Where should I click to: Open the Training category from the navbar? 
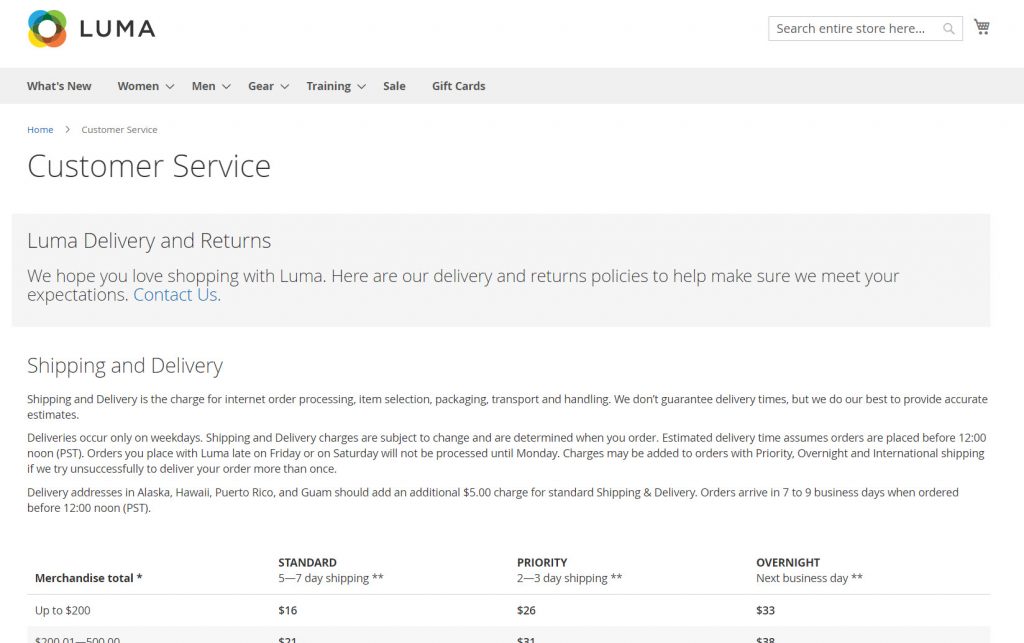click(330, 86)
